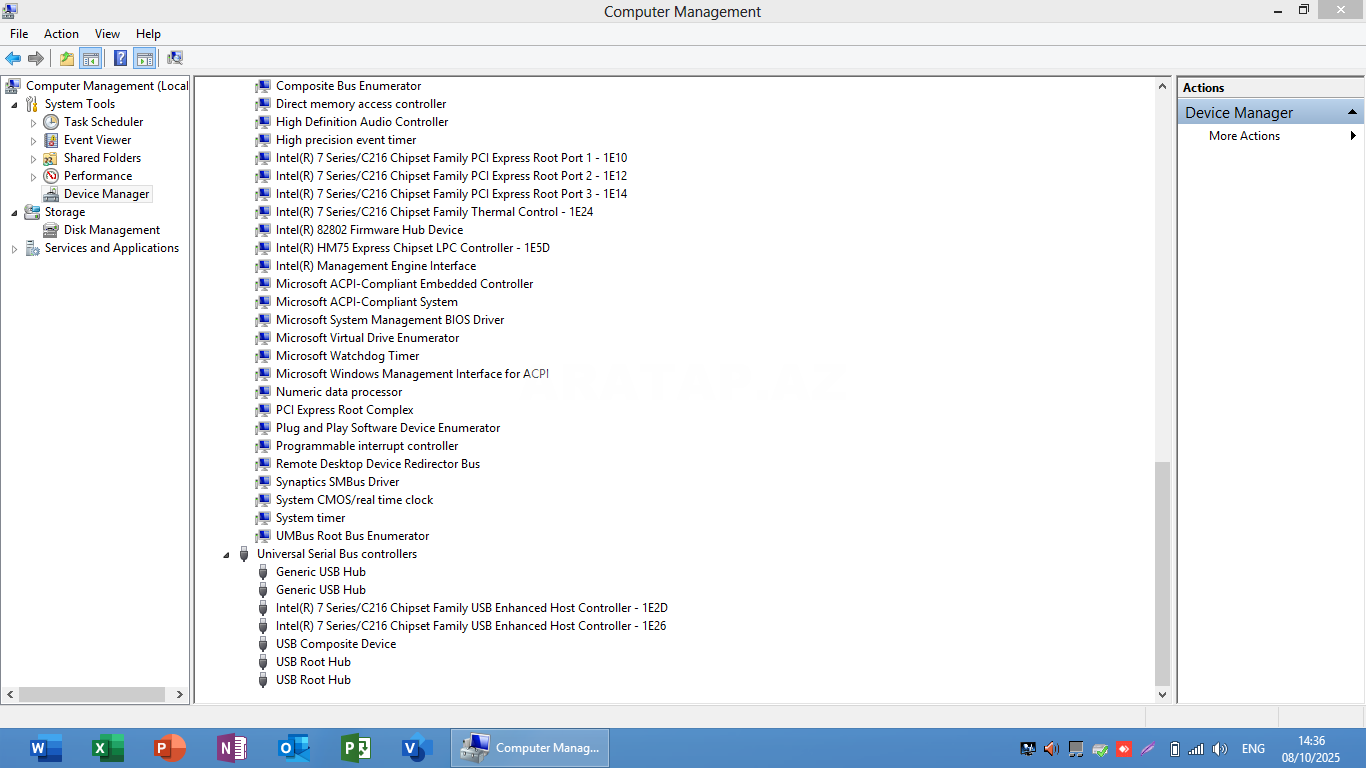Toggle the Show/Hide Console Tree button
Screen dimensions: 1366x768
(91, 58)
